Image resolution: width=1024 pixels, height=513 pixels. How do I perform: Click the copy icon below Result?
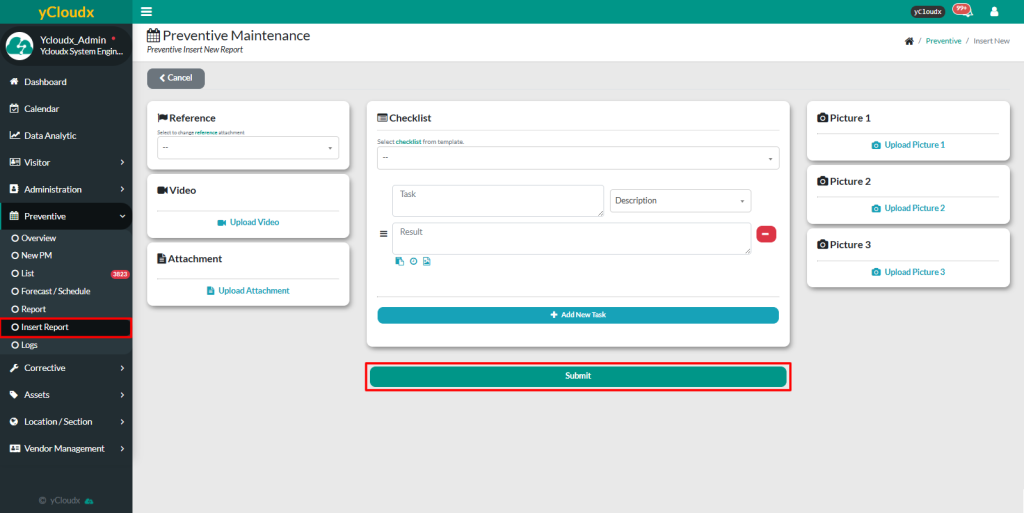[x=400, y=261]
